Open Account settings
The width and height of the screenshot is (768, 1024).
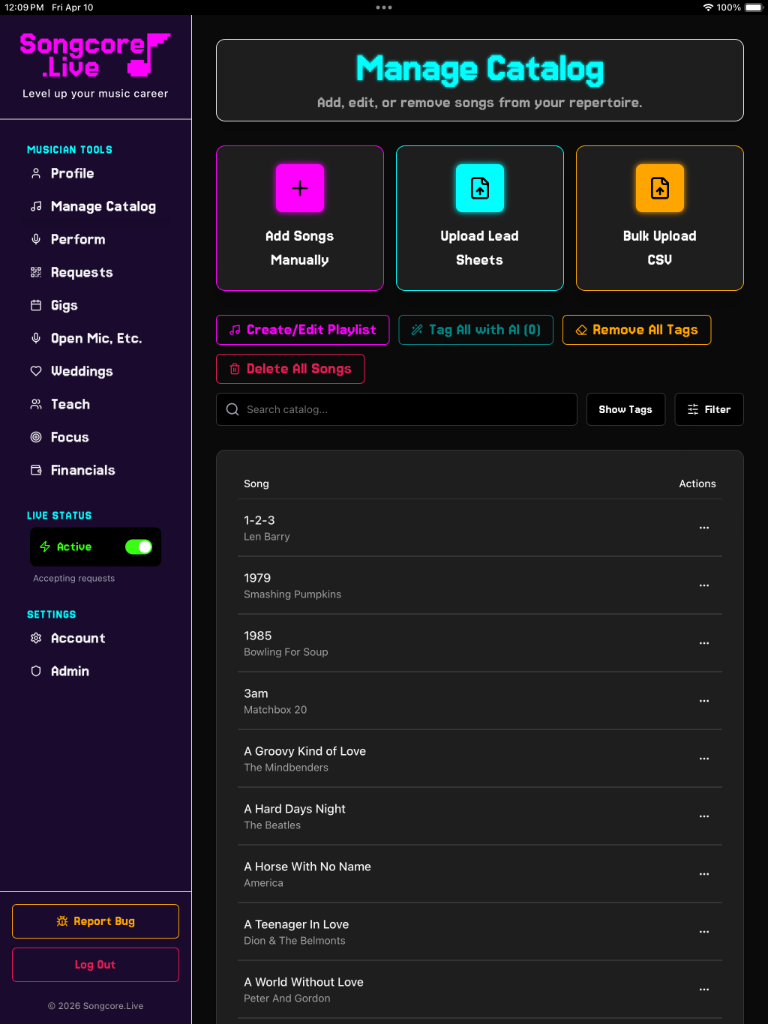pyautogui.click(x=95, y=638)
